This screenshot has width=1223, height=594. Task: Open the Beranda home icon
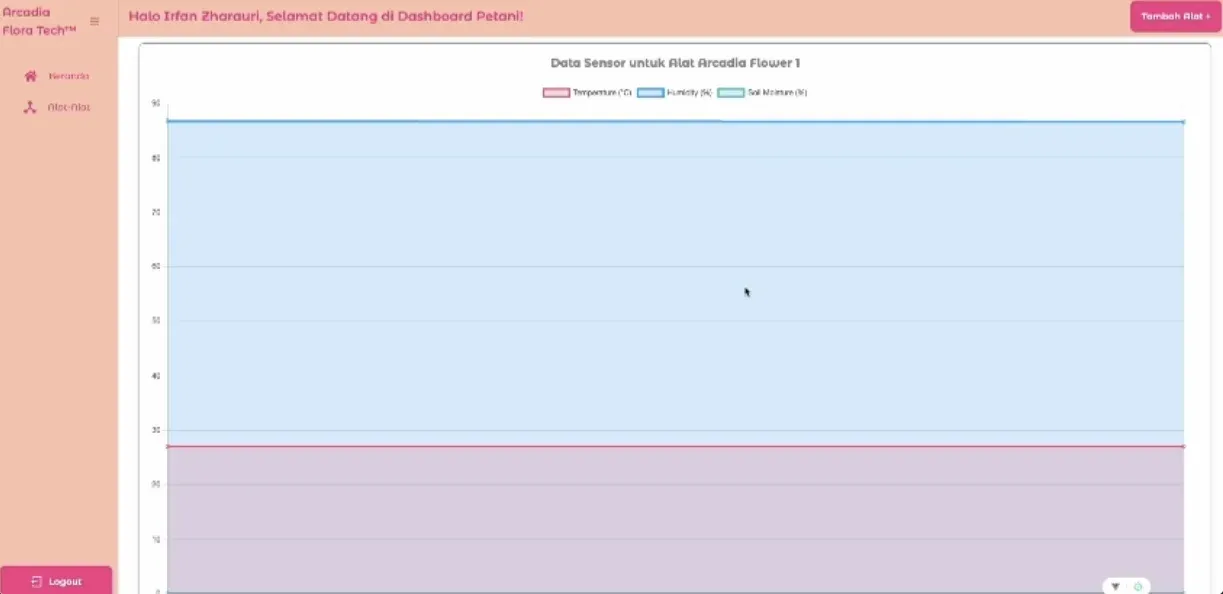pyautogui.click(x=30, y=76)
